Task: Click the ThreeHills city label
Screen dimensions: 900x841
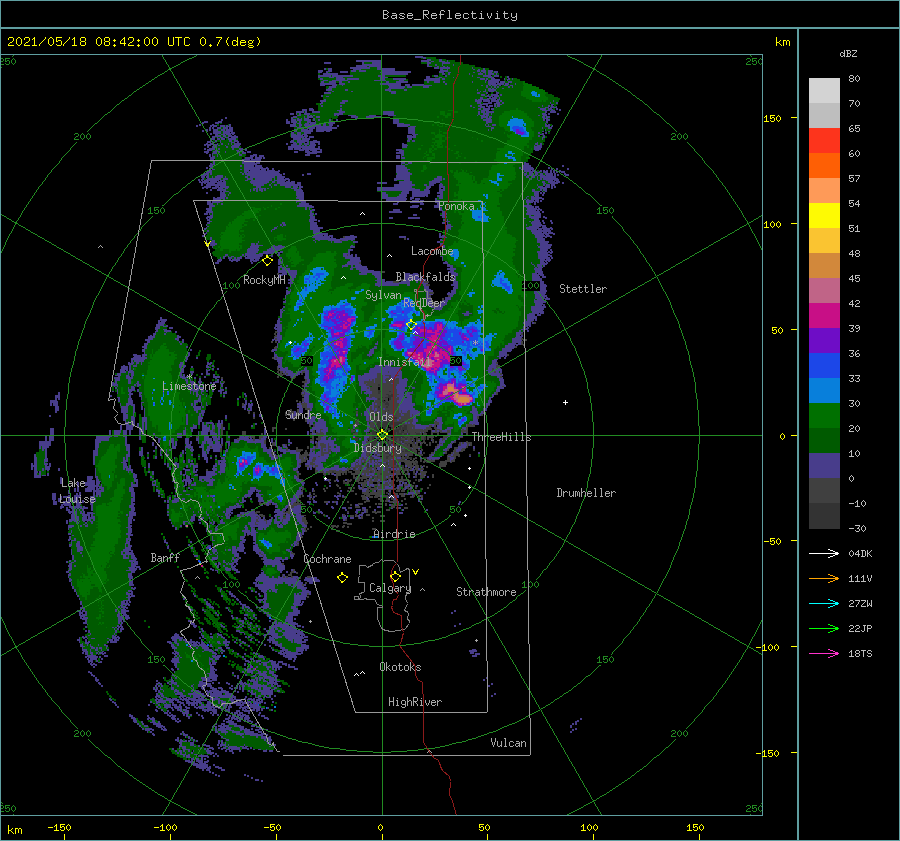Action: [x=501, y=437]
